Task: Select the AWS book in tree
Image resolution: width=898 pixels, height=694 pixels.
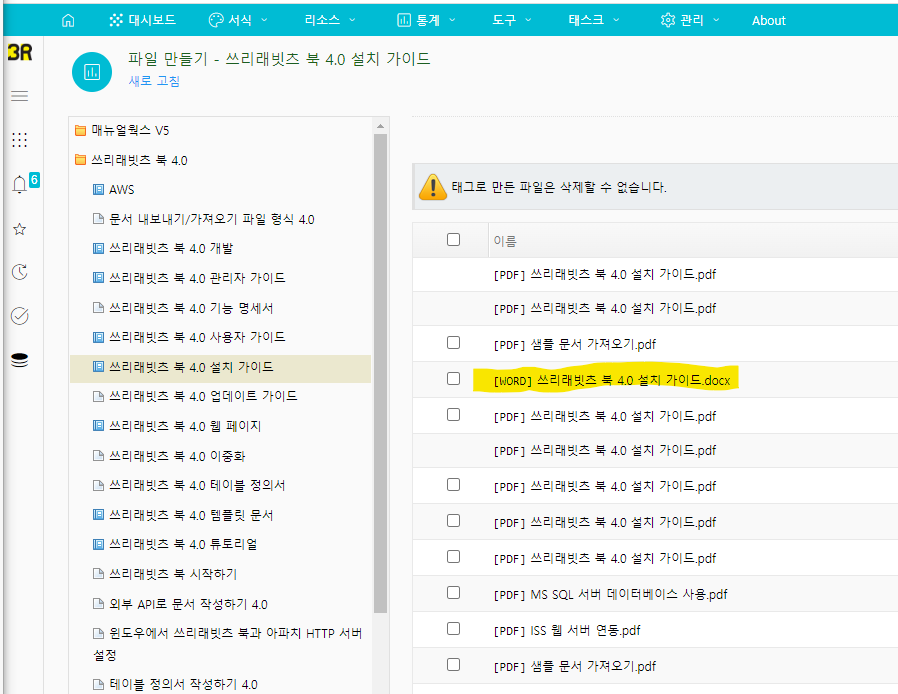Action: pos(121,190)
